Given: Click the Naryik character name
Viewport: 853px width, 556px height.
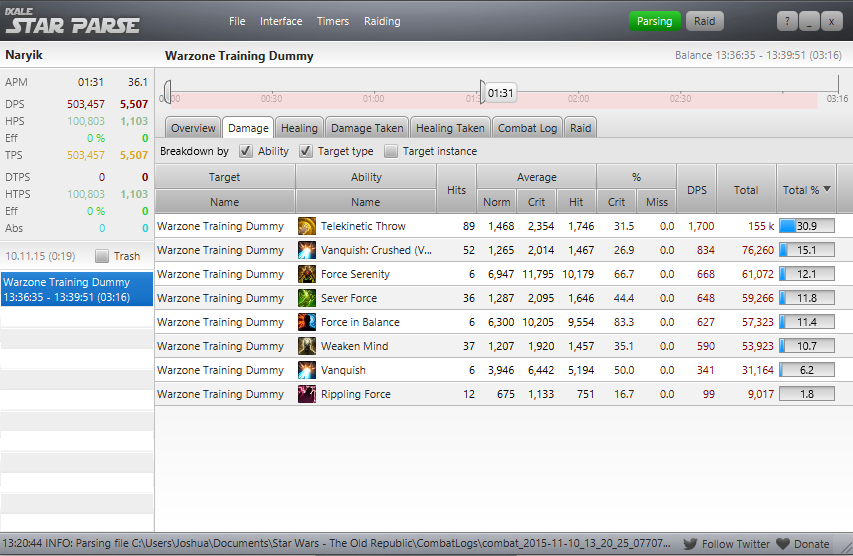Looking at the screenshot, I should click(24, 55).
